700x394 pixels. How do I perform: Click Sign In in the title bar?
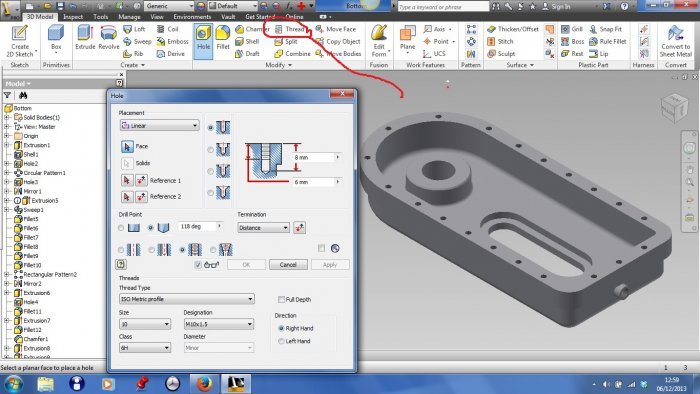point(556,6)
